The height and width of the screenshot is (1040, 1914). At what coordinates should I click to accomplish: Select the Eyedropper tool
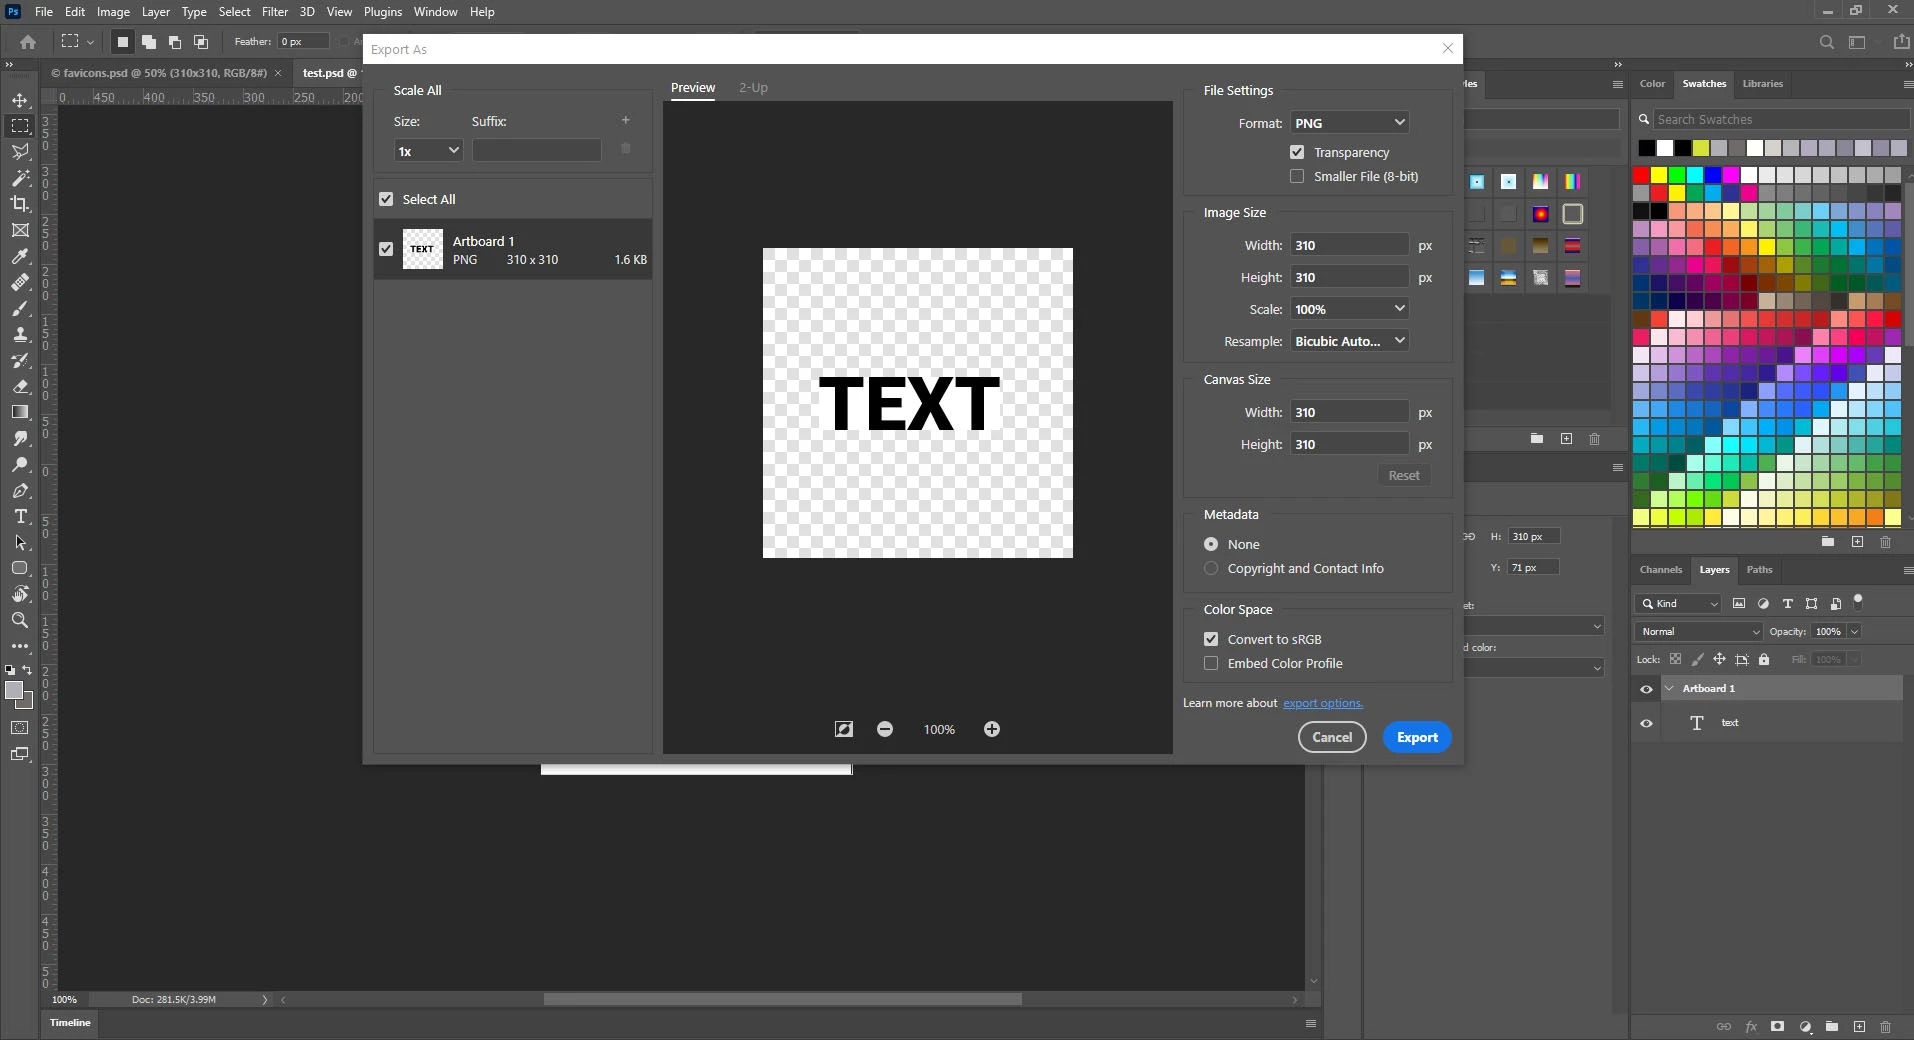click(x=20, y=256)
